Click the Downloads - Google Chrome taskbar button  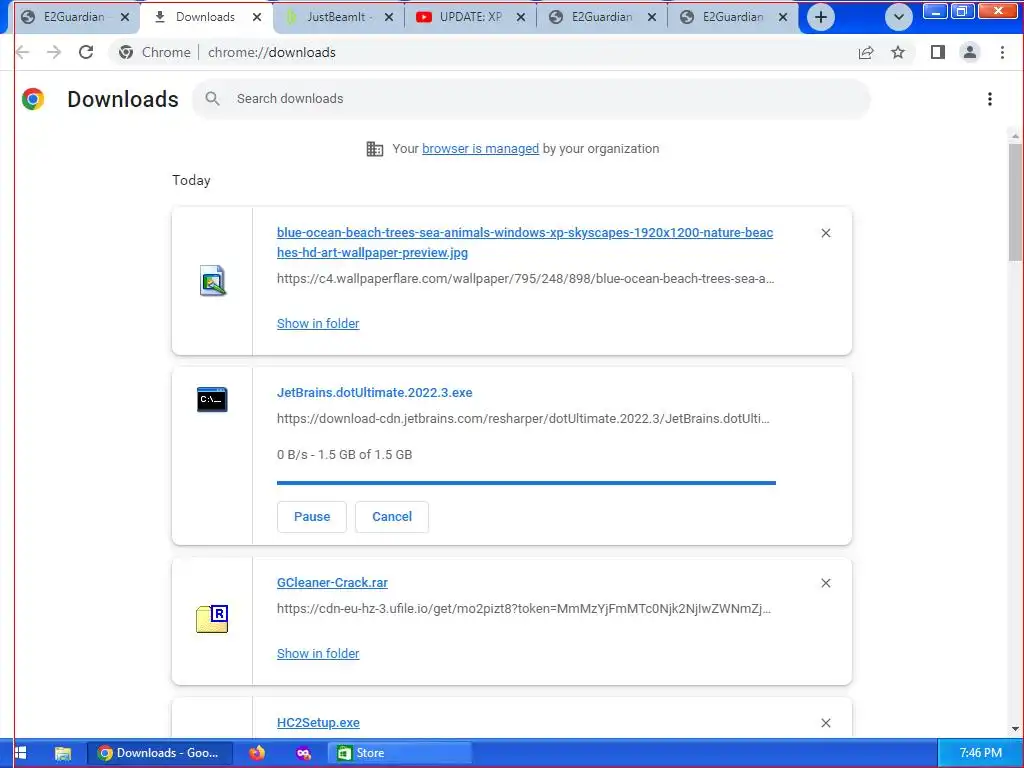pos(160,753)
